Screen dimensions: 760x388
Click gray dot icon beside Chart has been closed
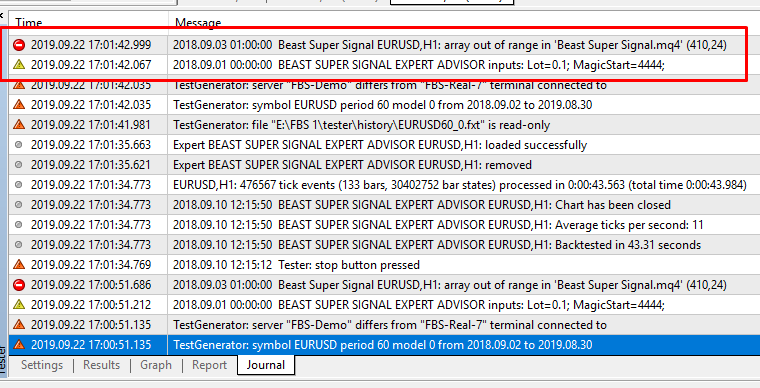18,205
